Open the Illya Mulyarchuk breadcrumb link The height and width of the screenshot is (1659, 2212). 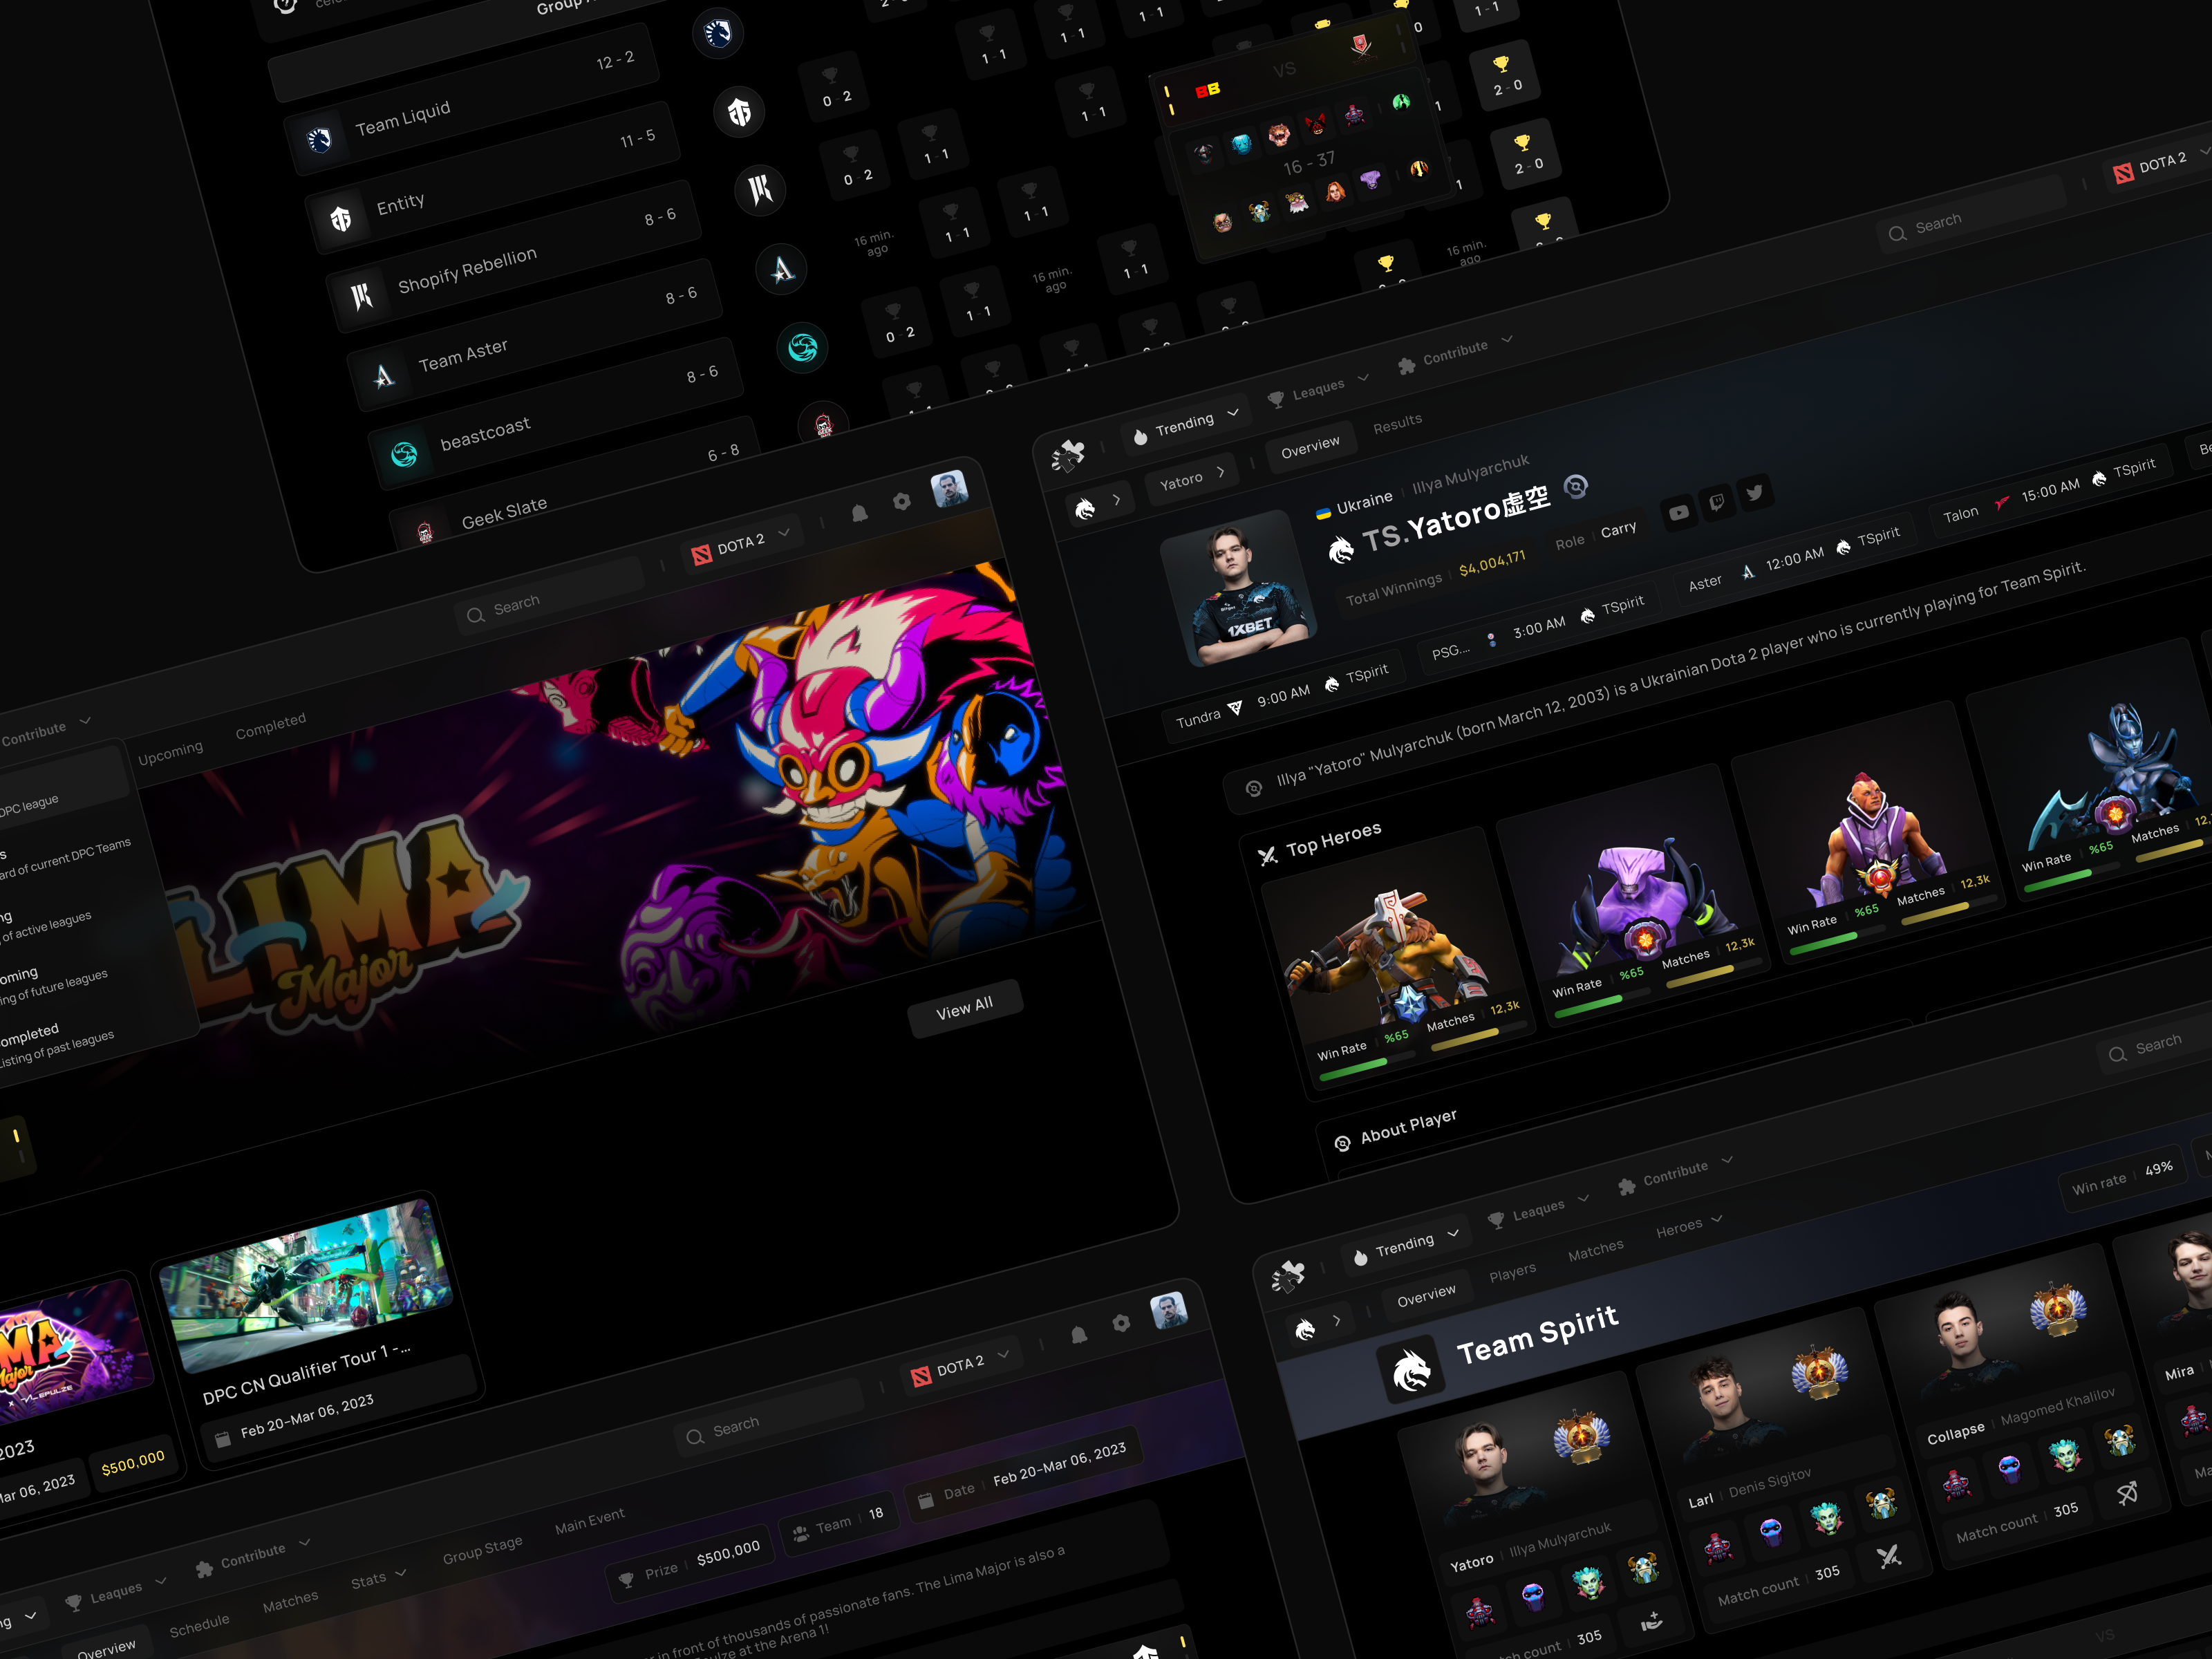point(1471,473)
